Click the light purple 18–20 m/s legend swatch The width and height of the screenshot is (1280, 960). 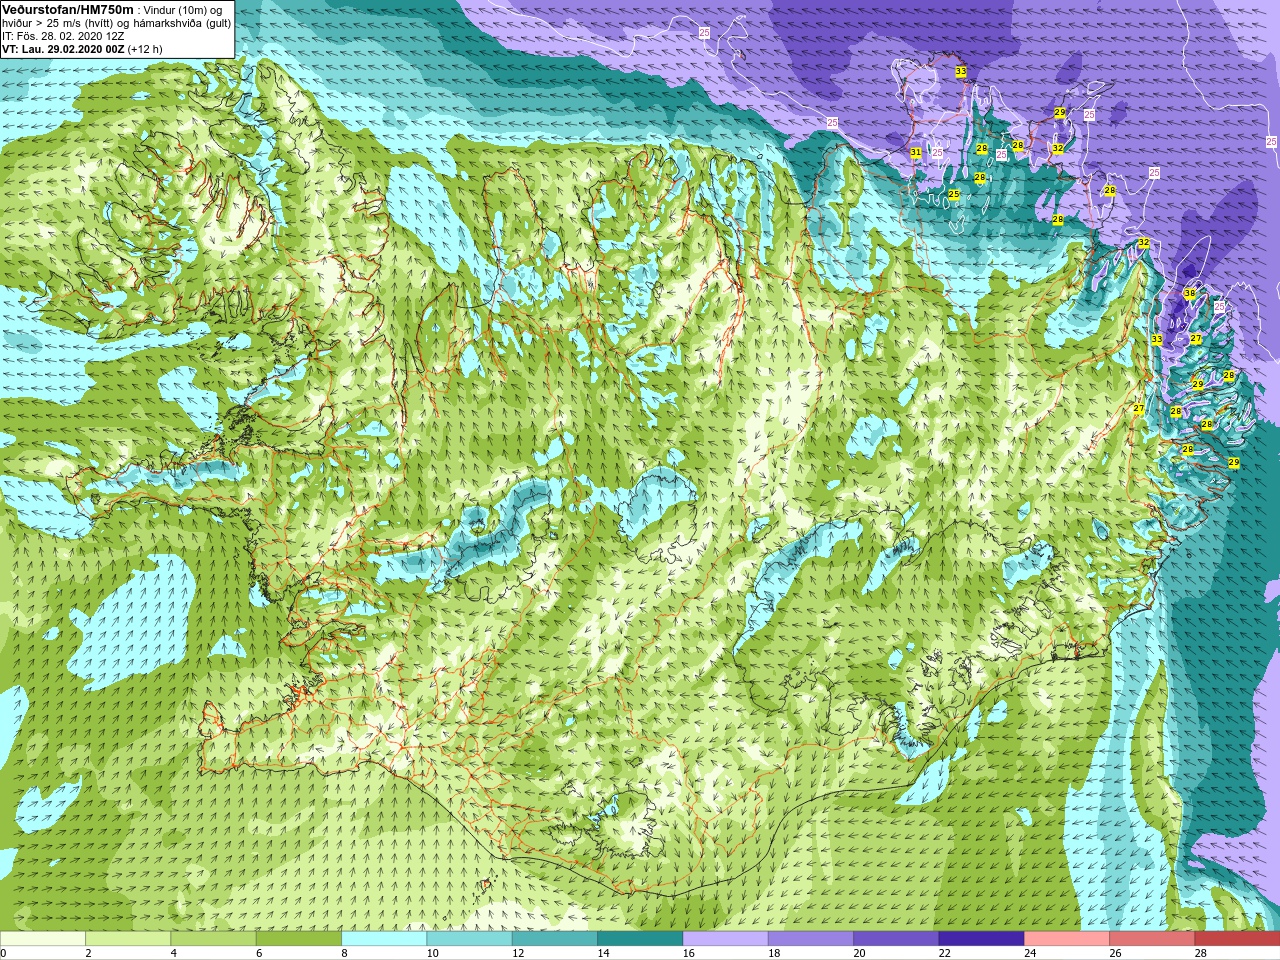click(811, 938)
